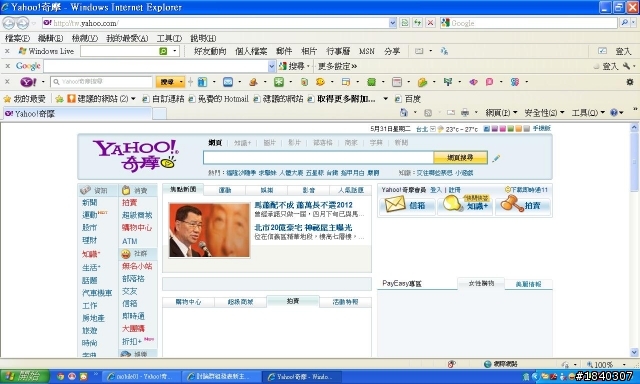Open the headline 馬蕭配不成 蕭萬長不選2012
The width and height of the screenshot is (640, 384).
[303, 205]
